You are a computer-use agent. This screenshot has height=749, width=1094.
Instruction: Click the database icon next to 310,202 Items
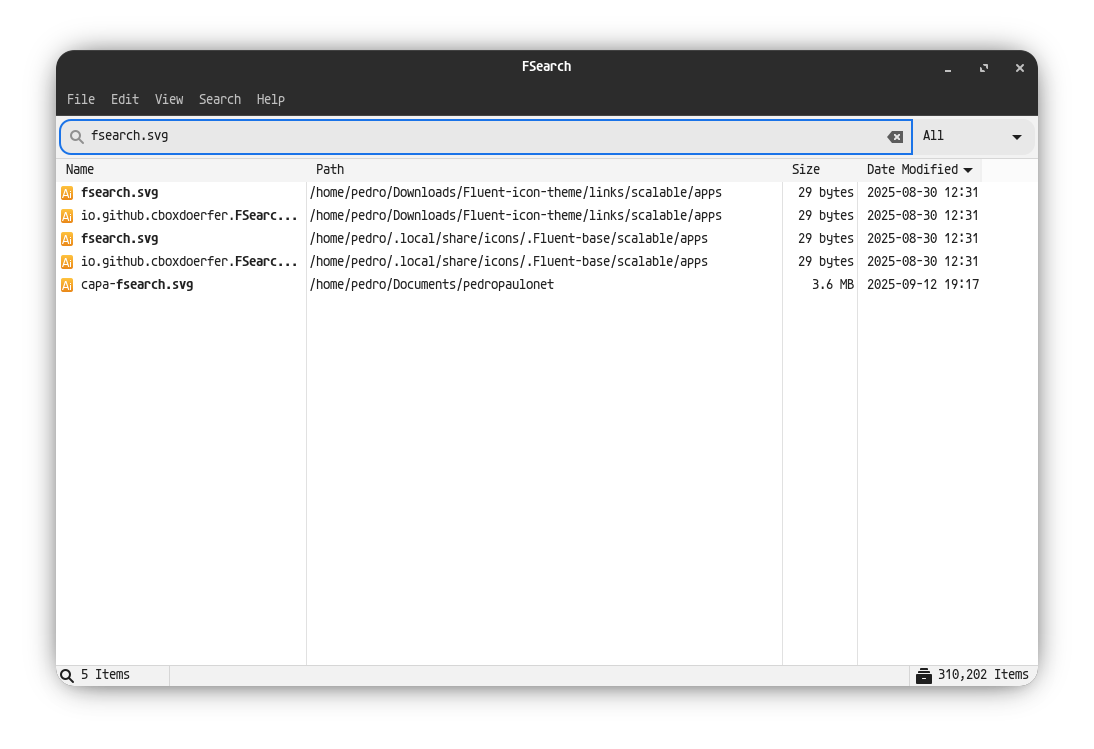(x=923, y=675)
